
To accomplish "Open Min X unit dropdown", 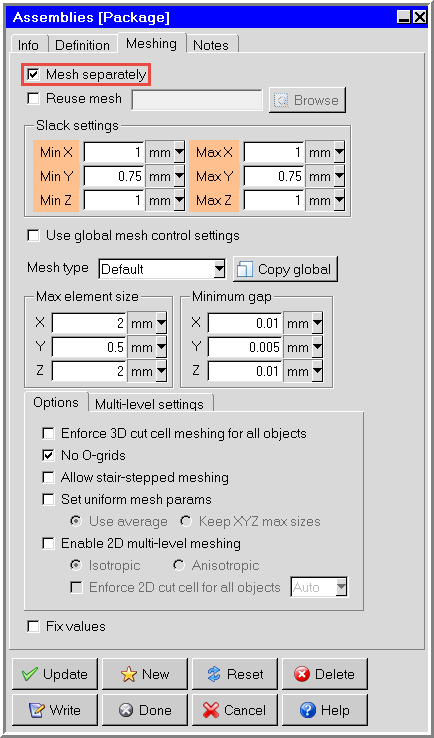I will tap(179, 152).
